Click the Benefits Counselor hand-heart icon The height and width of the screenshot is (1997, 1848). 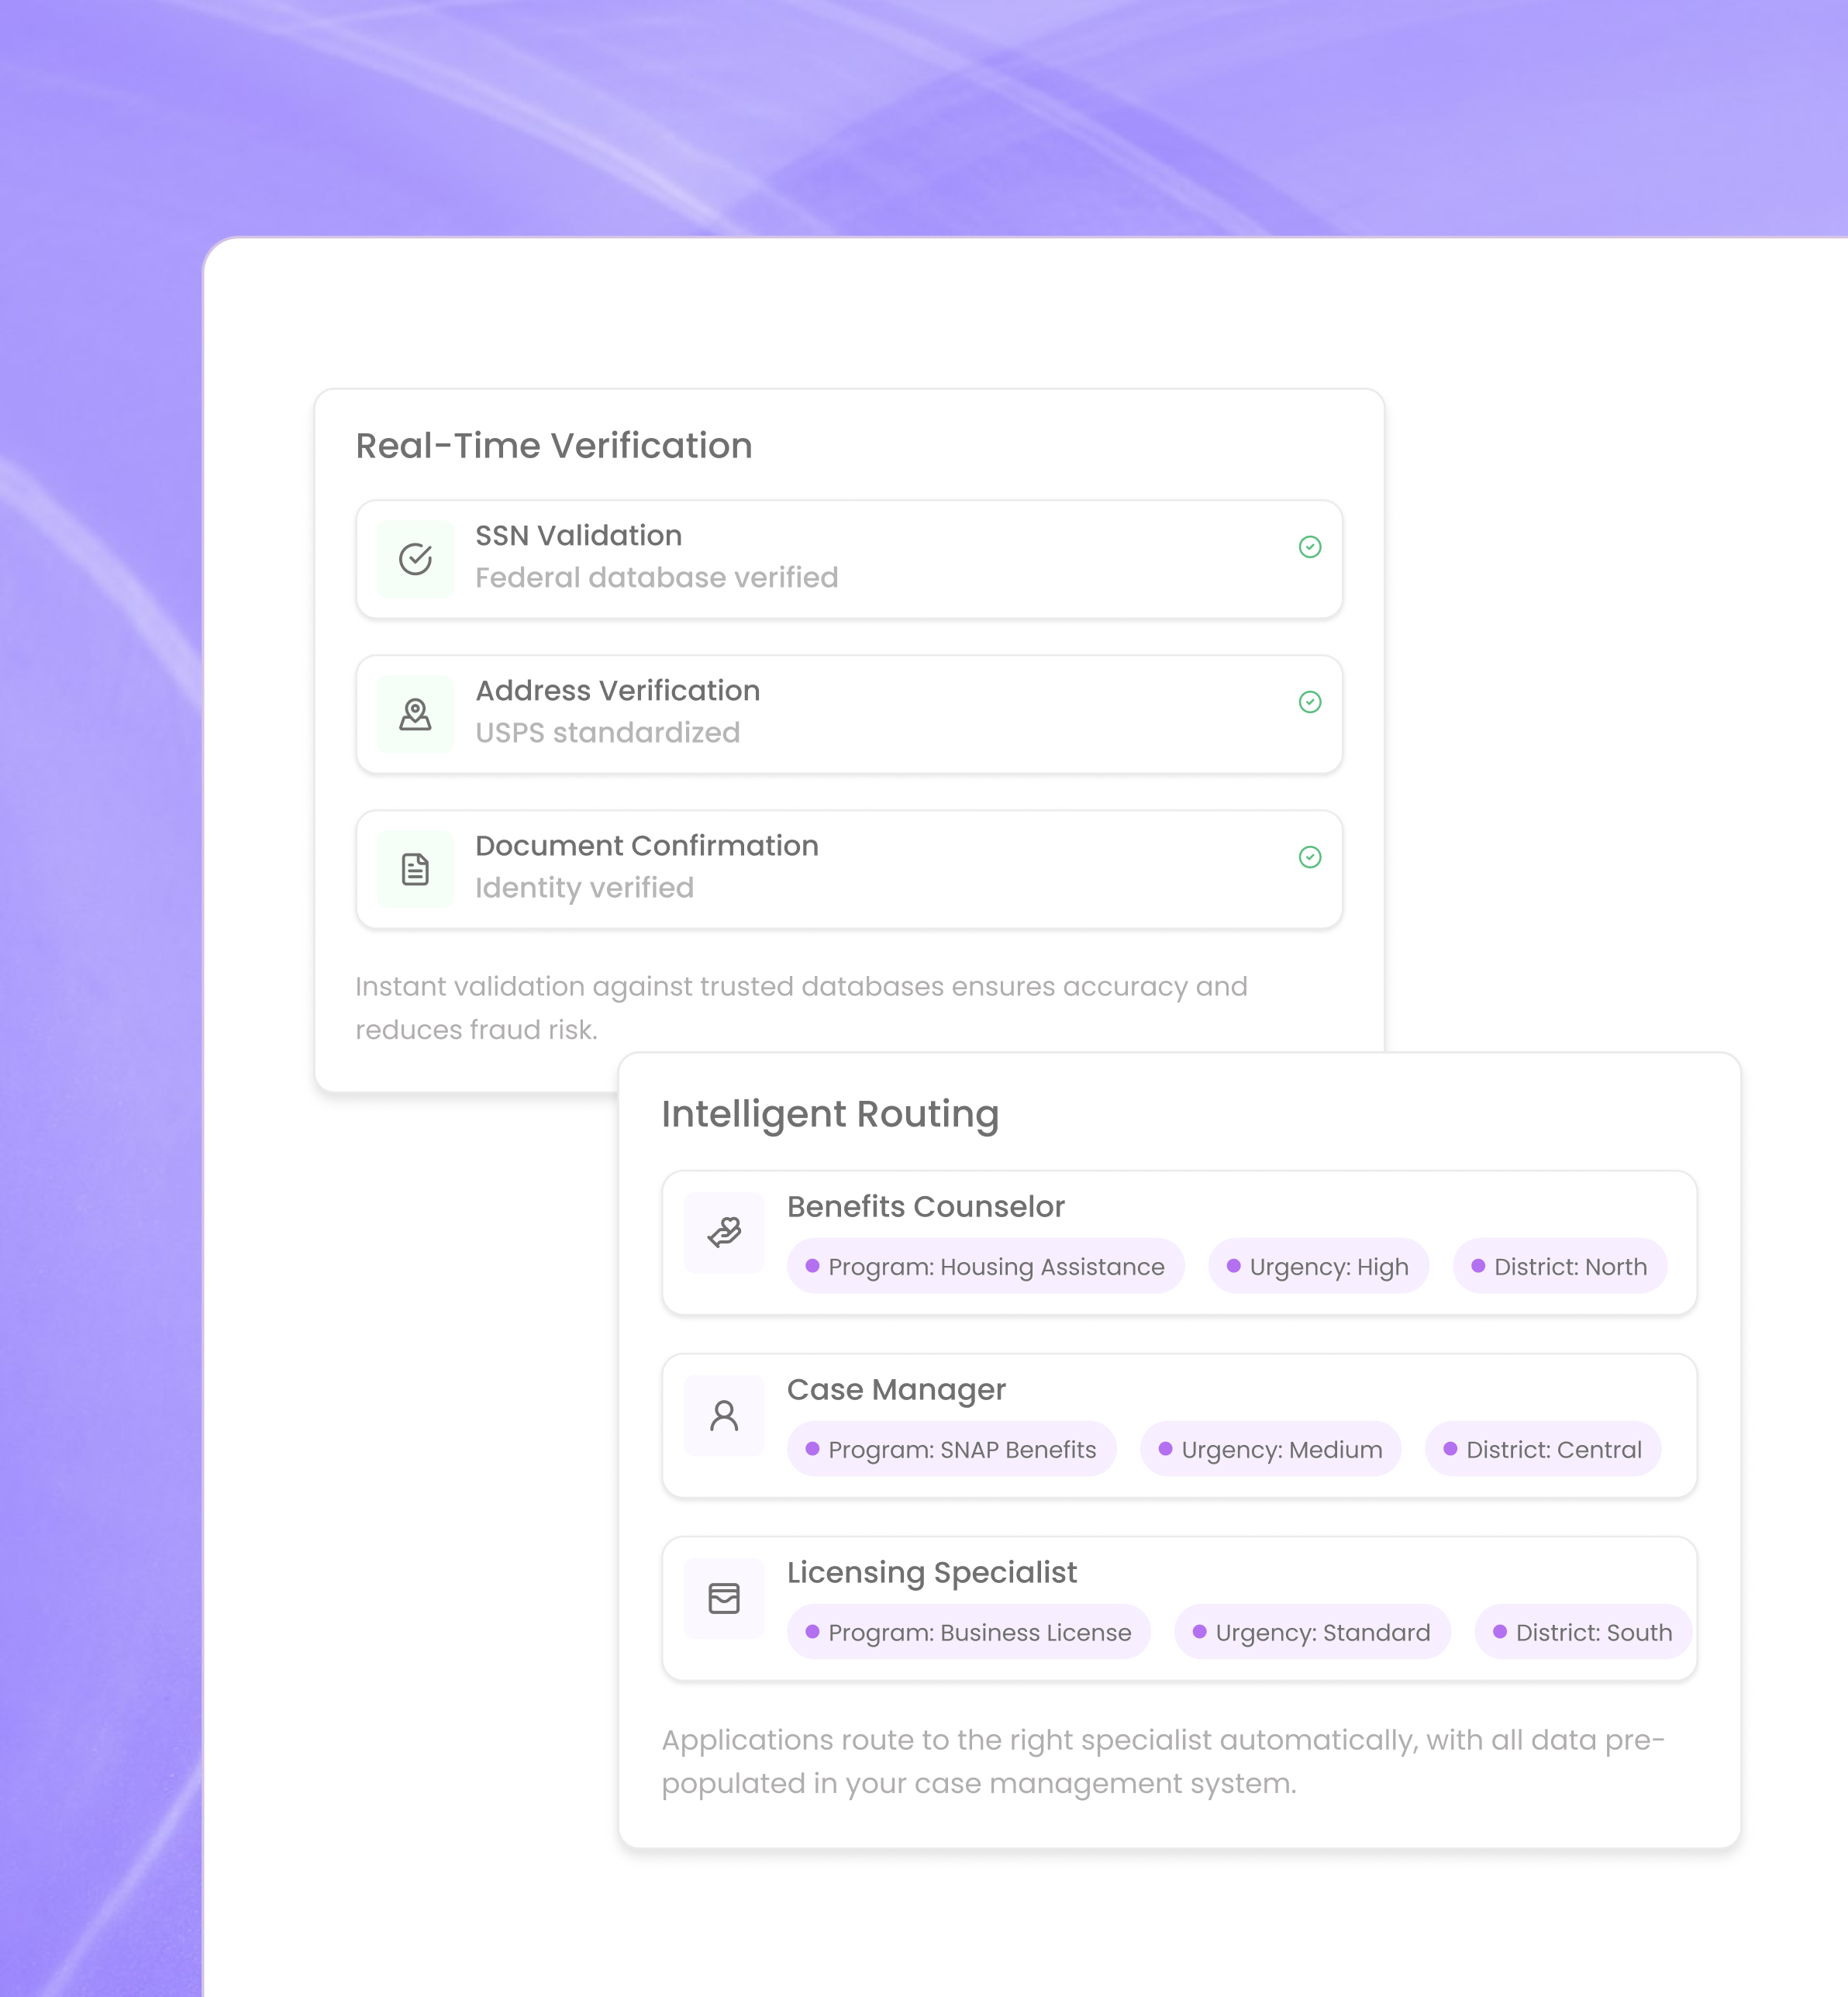pyautogui.click(x=724, y=1232)
